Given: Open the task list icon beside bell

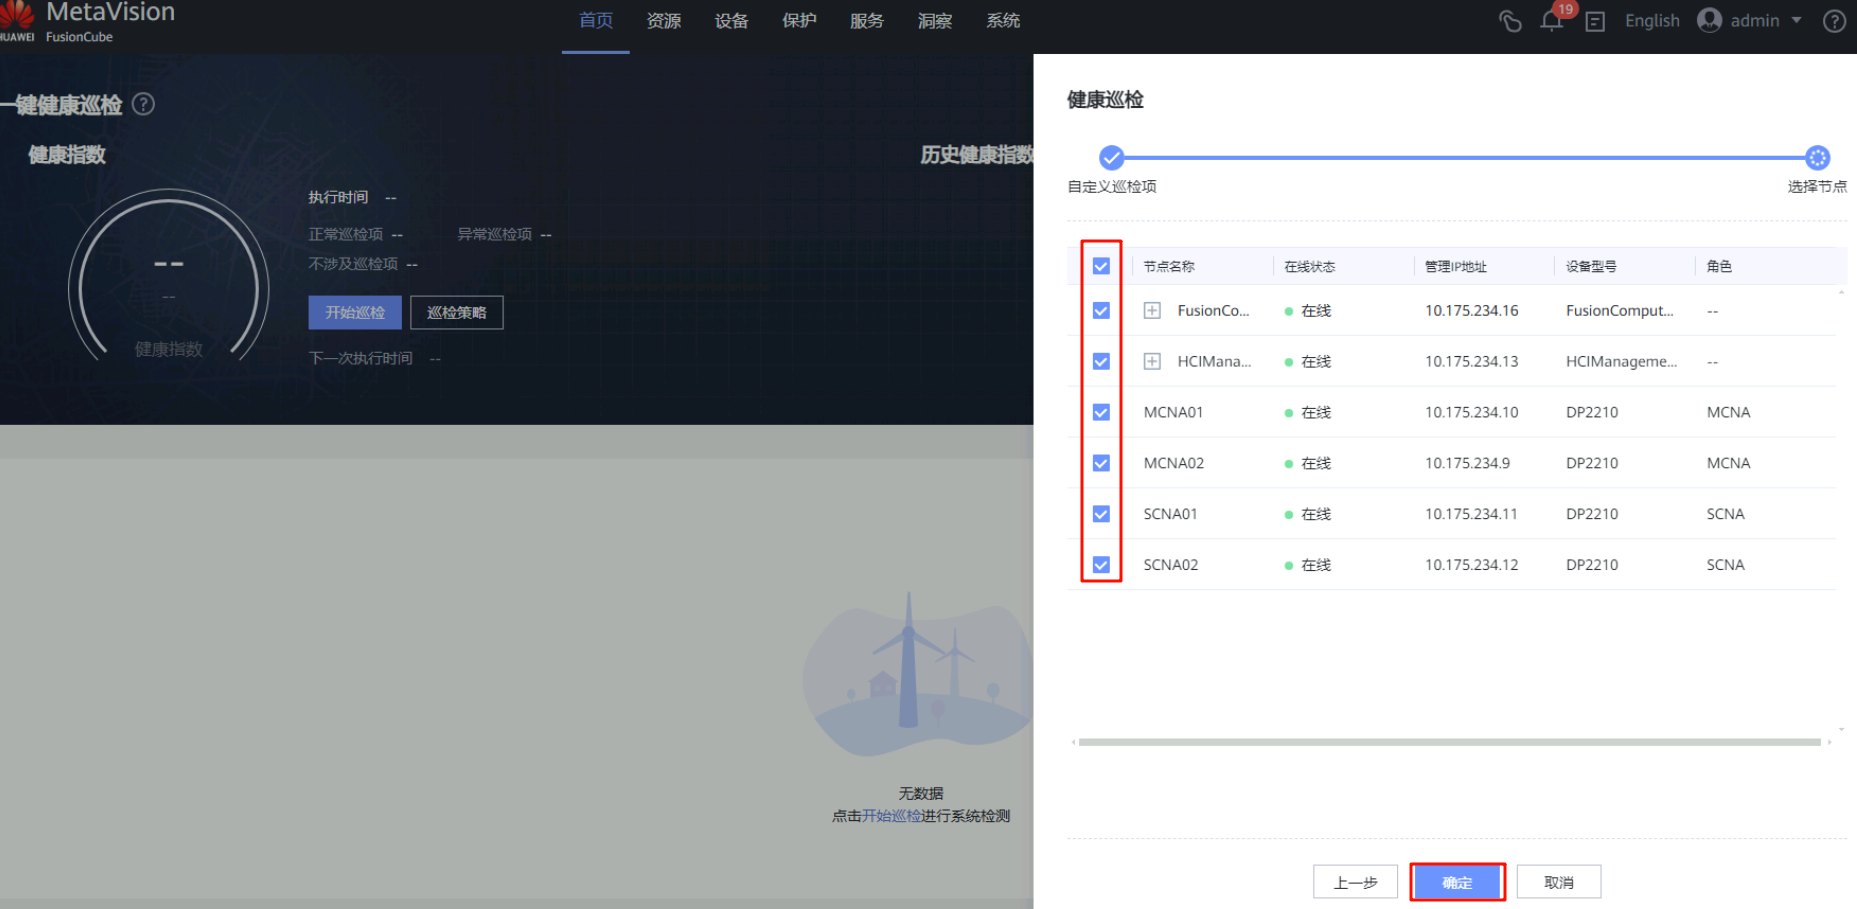Looking at the screenshot, I should point(1595,22).
